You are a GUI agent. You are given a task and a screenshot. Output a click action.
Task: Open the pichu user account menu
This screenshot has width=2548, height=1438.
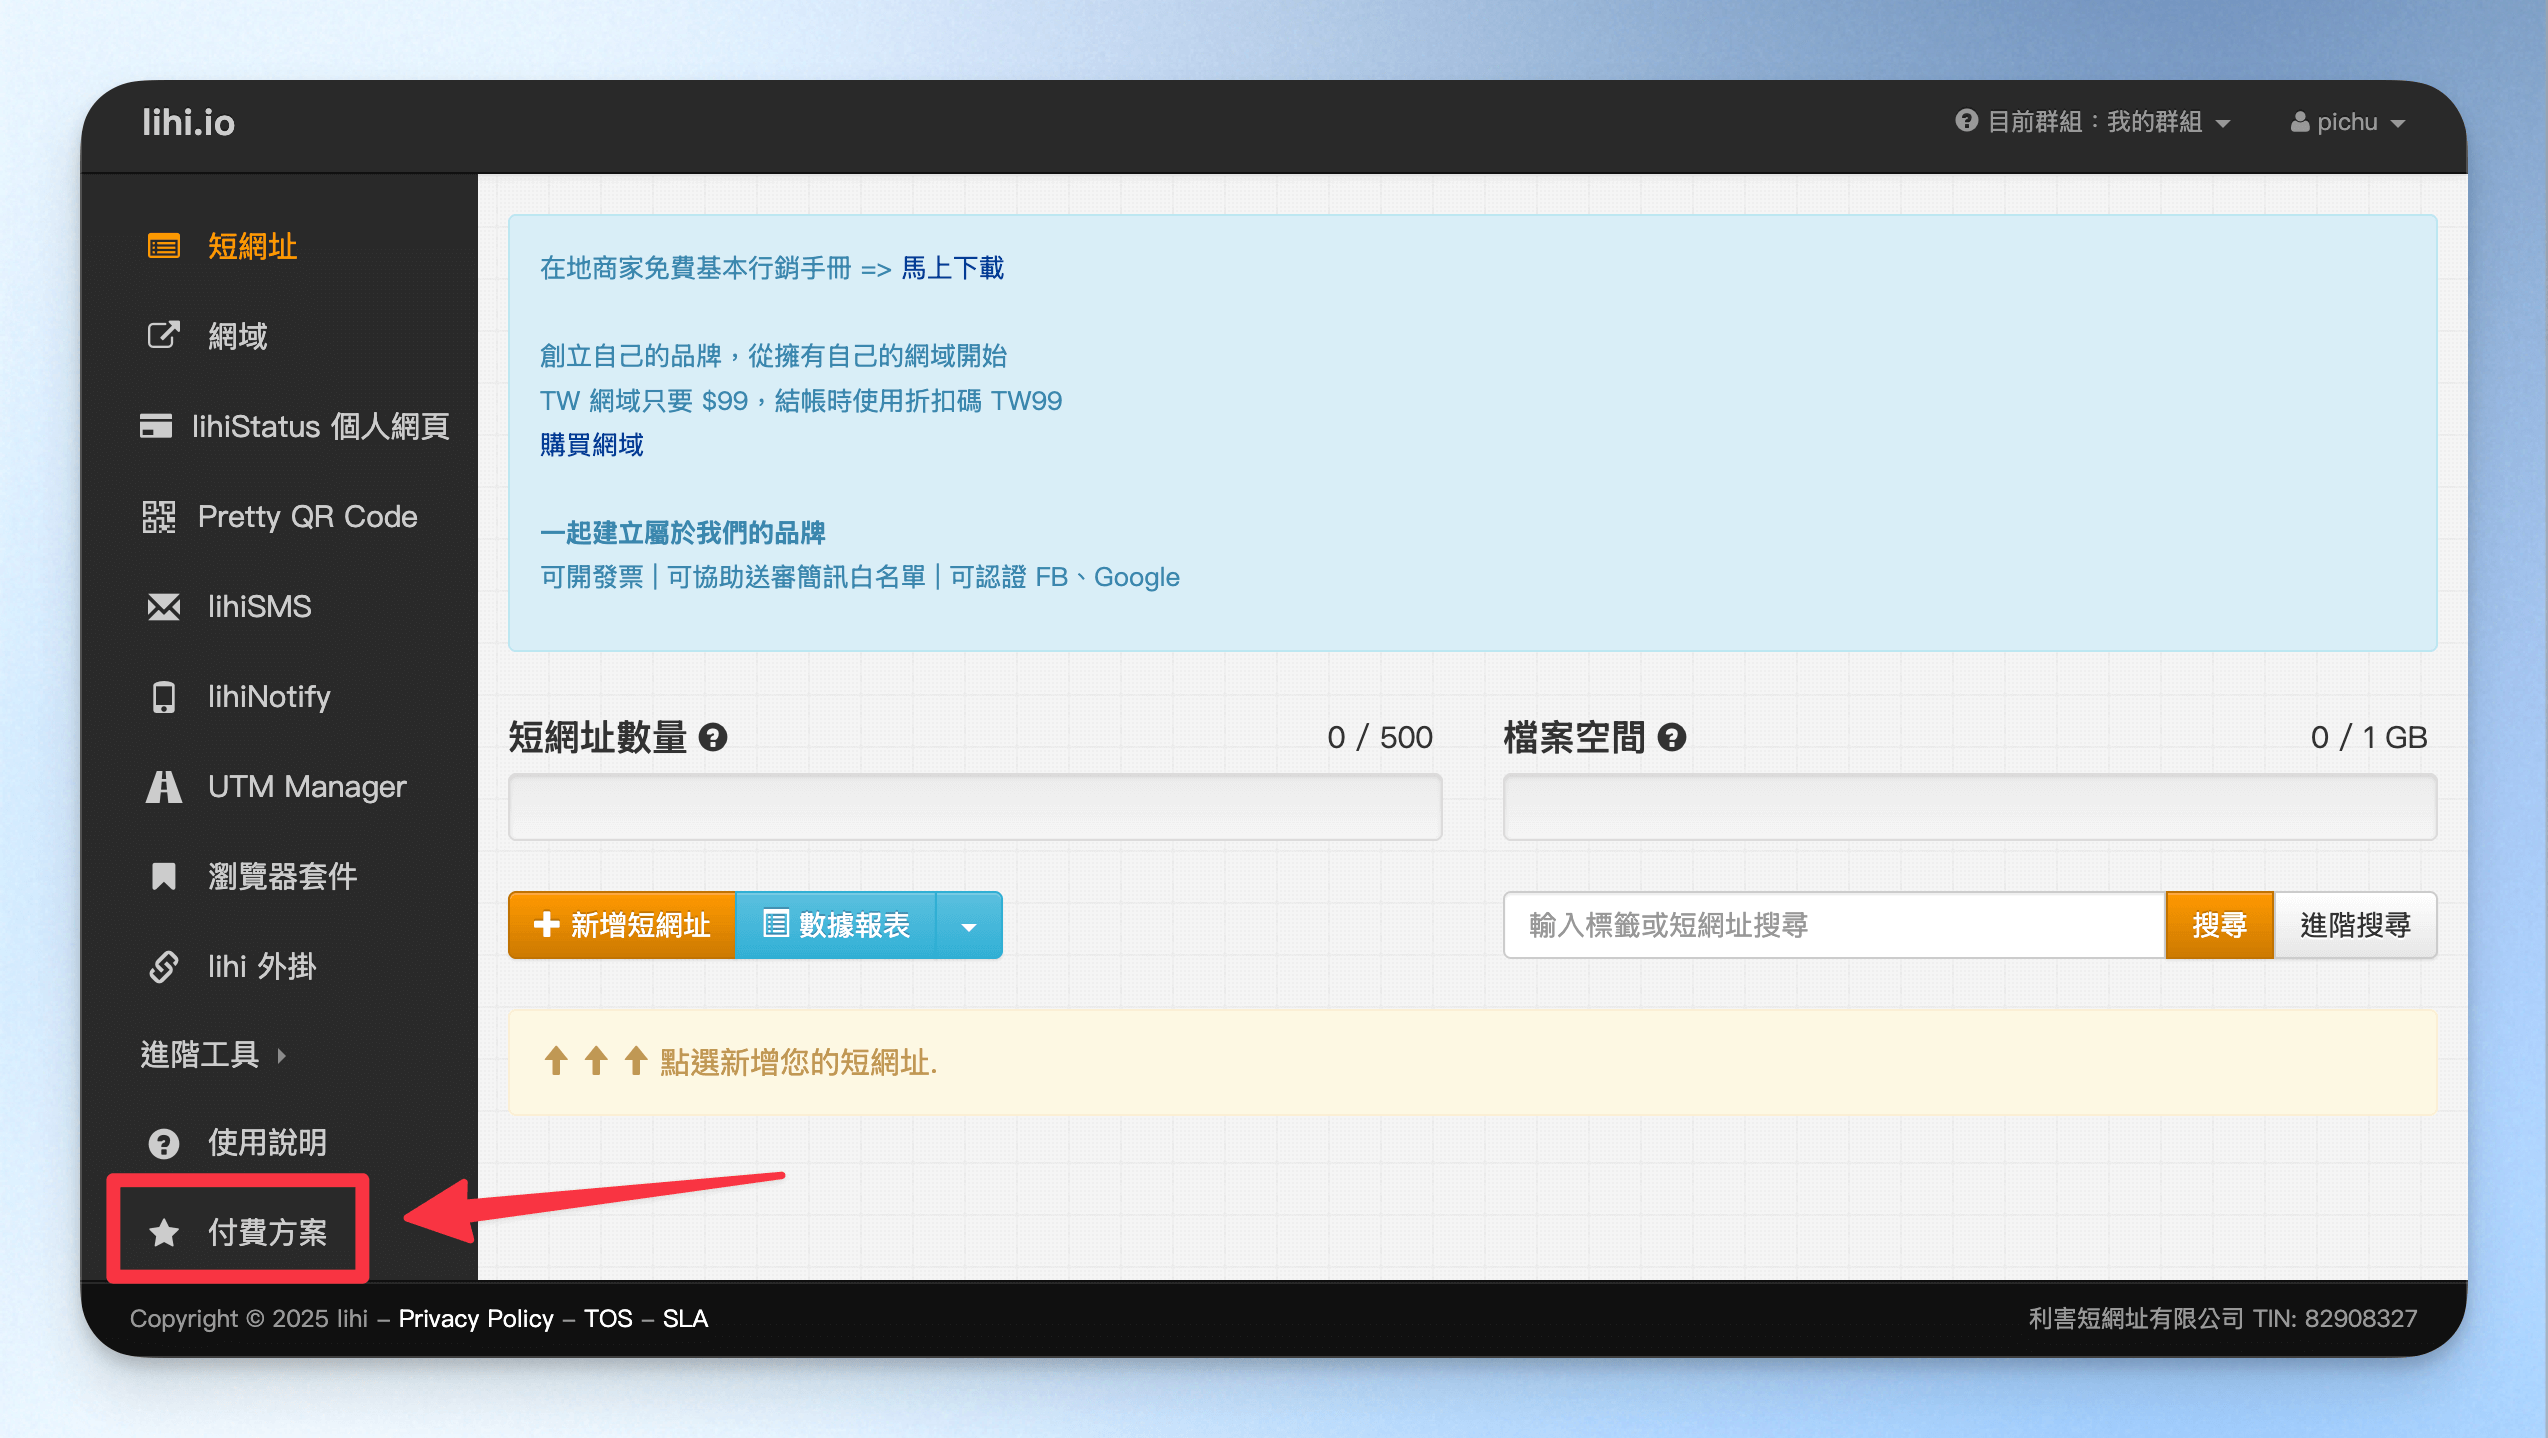pos(2347,123)
